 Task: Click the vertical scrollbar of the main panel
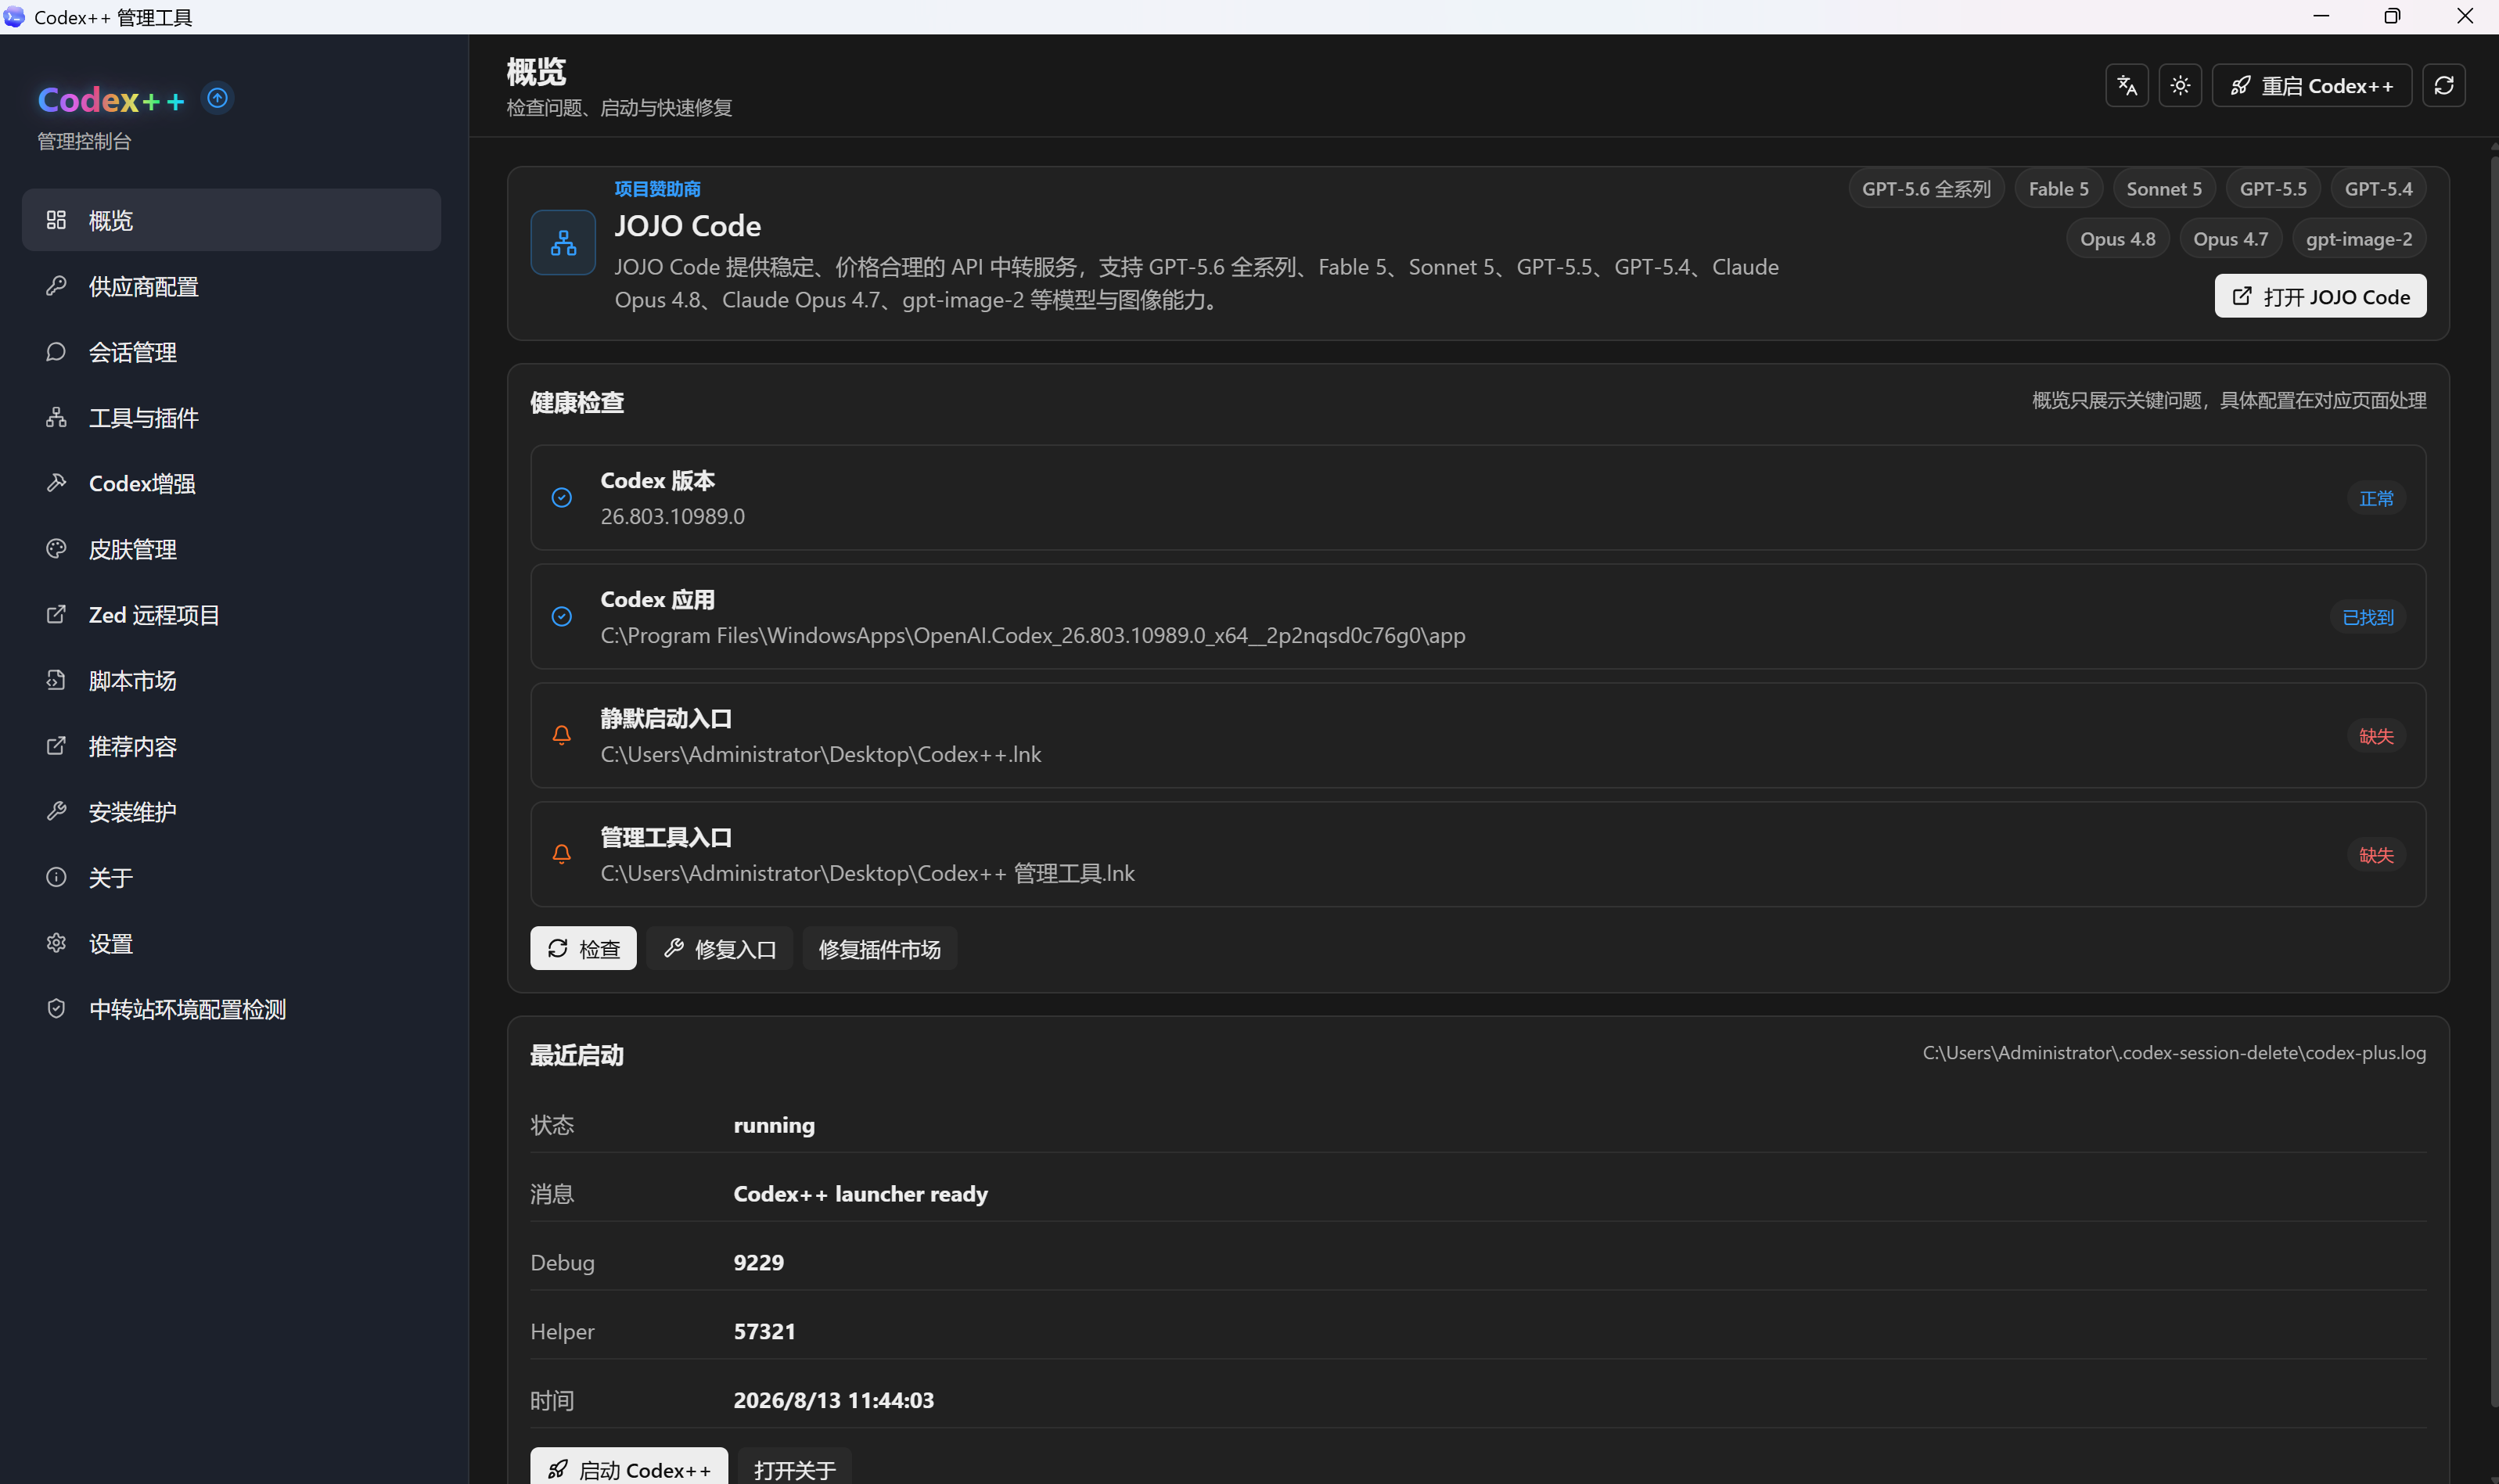coord(2494,780)
